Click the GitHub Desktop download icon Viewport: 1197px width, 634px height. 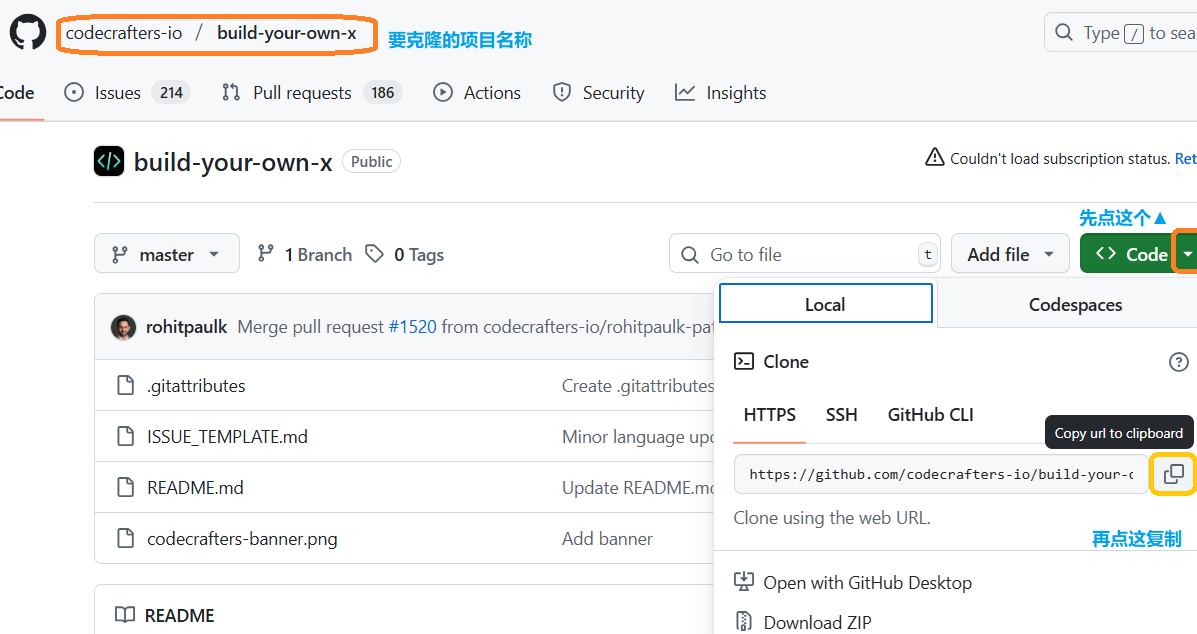[x=744, y=582]
